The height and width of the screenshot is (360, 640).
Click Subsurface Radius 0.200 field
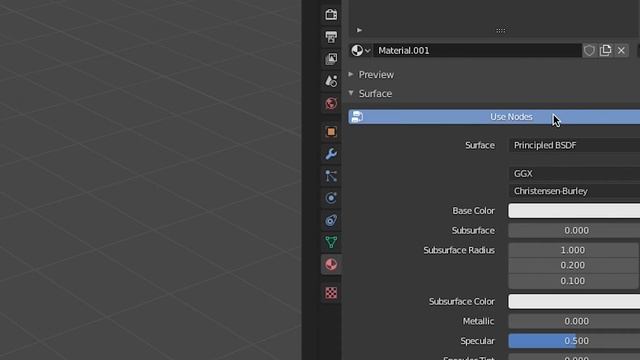tap(573, 266)
